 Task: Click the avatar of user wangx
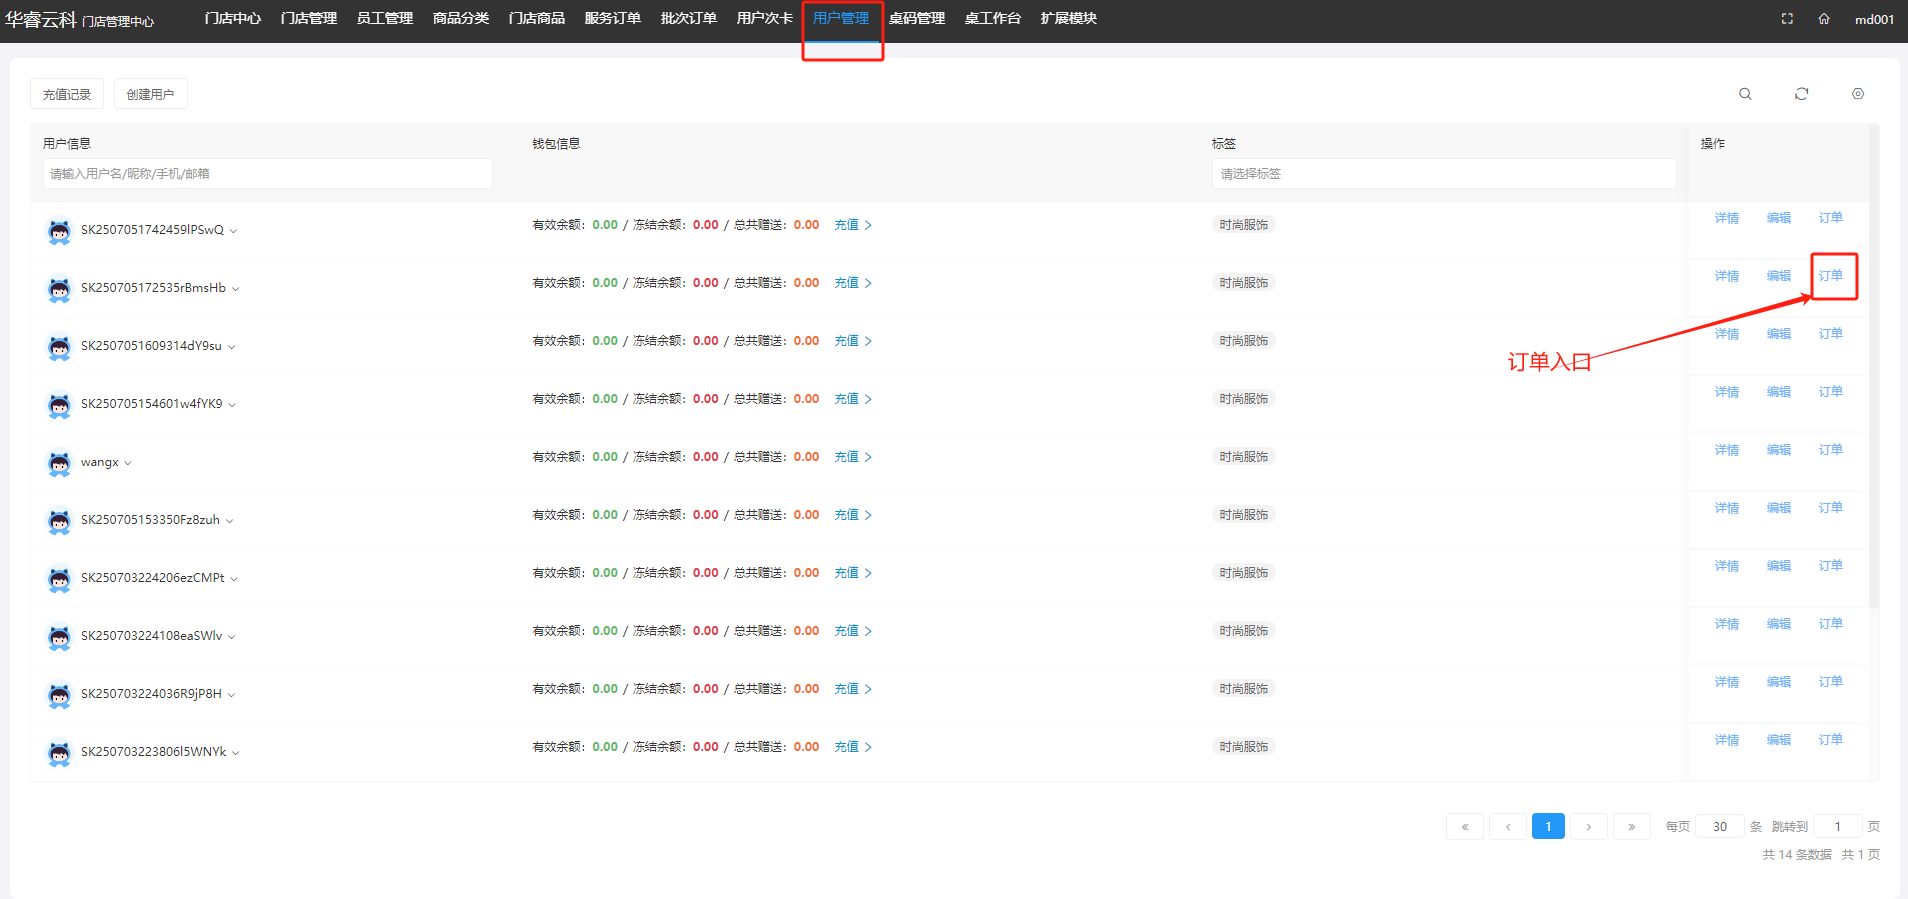point(59,463)
